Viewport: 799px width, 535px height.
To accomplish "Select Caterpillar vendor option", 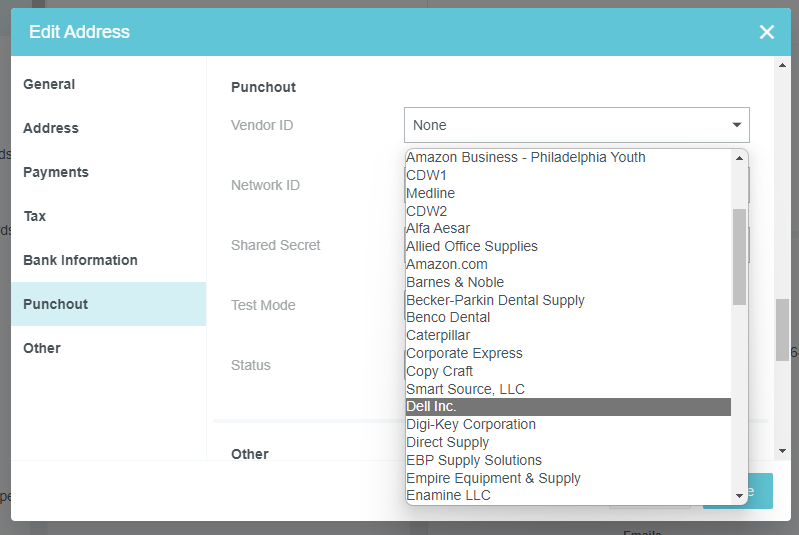I will click(438, 335).
